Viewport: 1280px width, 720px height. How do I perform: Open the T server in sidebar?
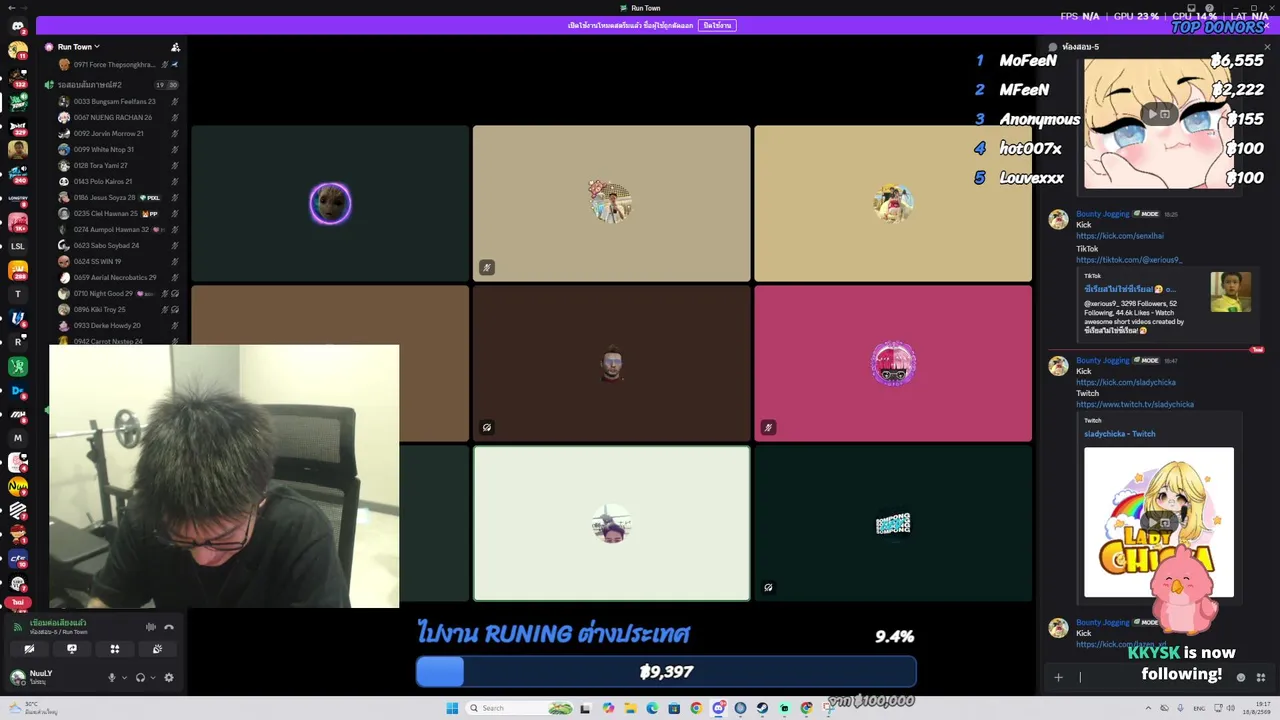[x=18, y=294]
